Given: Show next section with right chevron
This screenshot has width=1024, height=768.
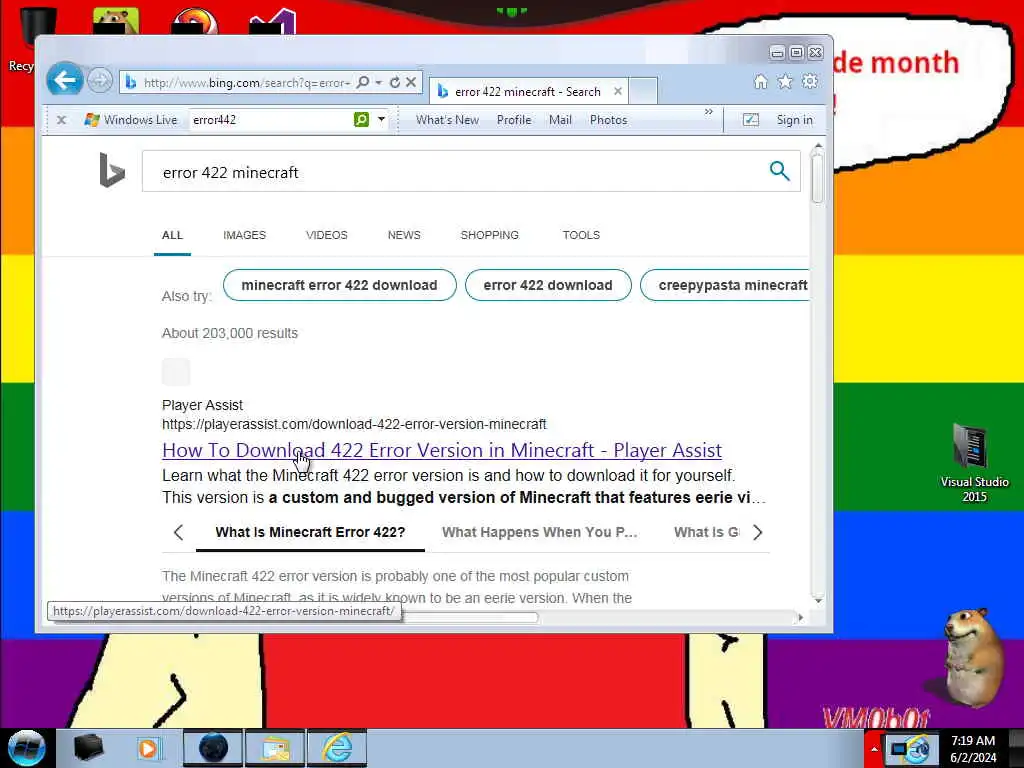Looking at the screenshot, I should tap(758, 532).
